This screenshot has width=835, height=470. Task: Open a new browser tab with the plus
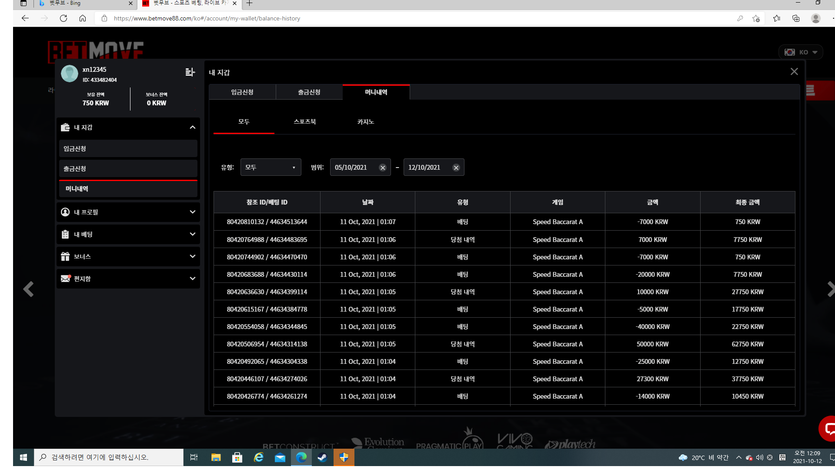tap(249, 4)
